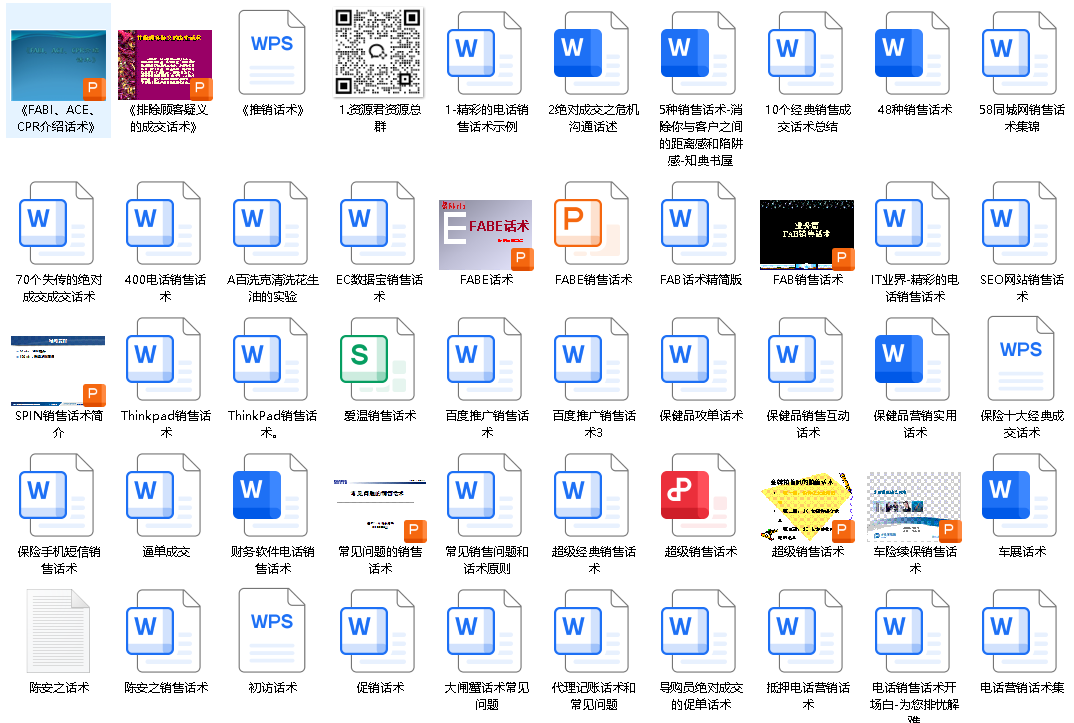This screenshot has height=723, width=1074.
Task: Select the 促销话术 document
Action: tap(379, 631)
